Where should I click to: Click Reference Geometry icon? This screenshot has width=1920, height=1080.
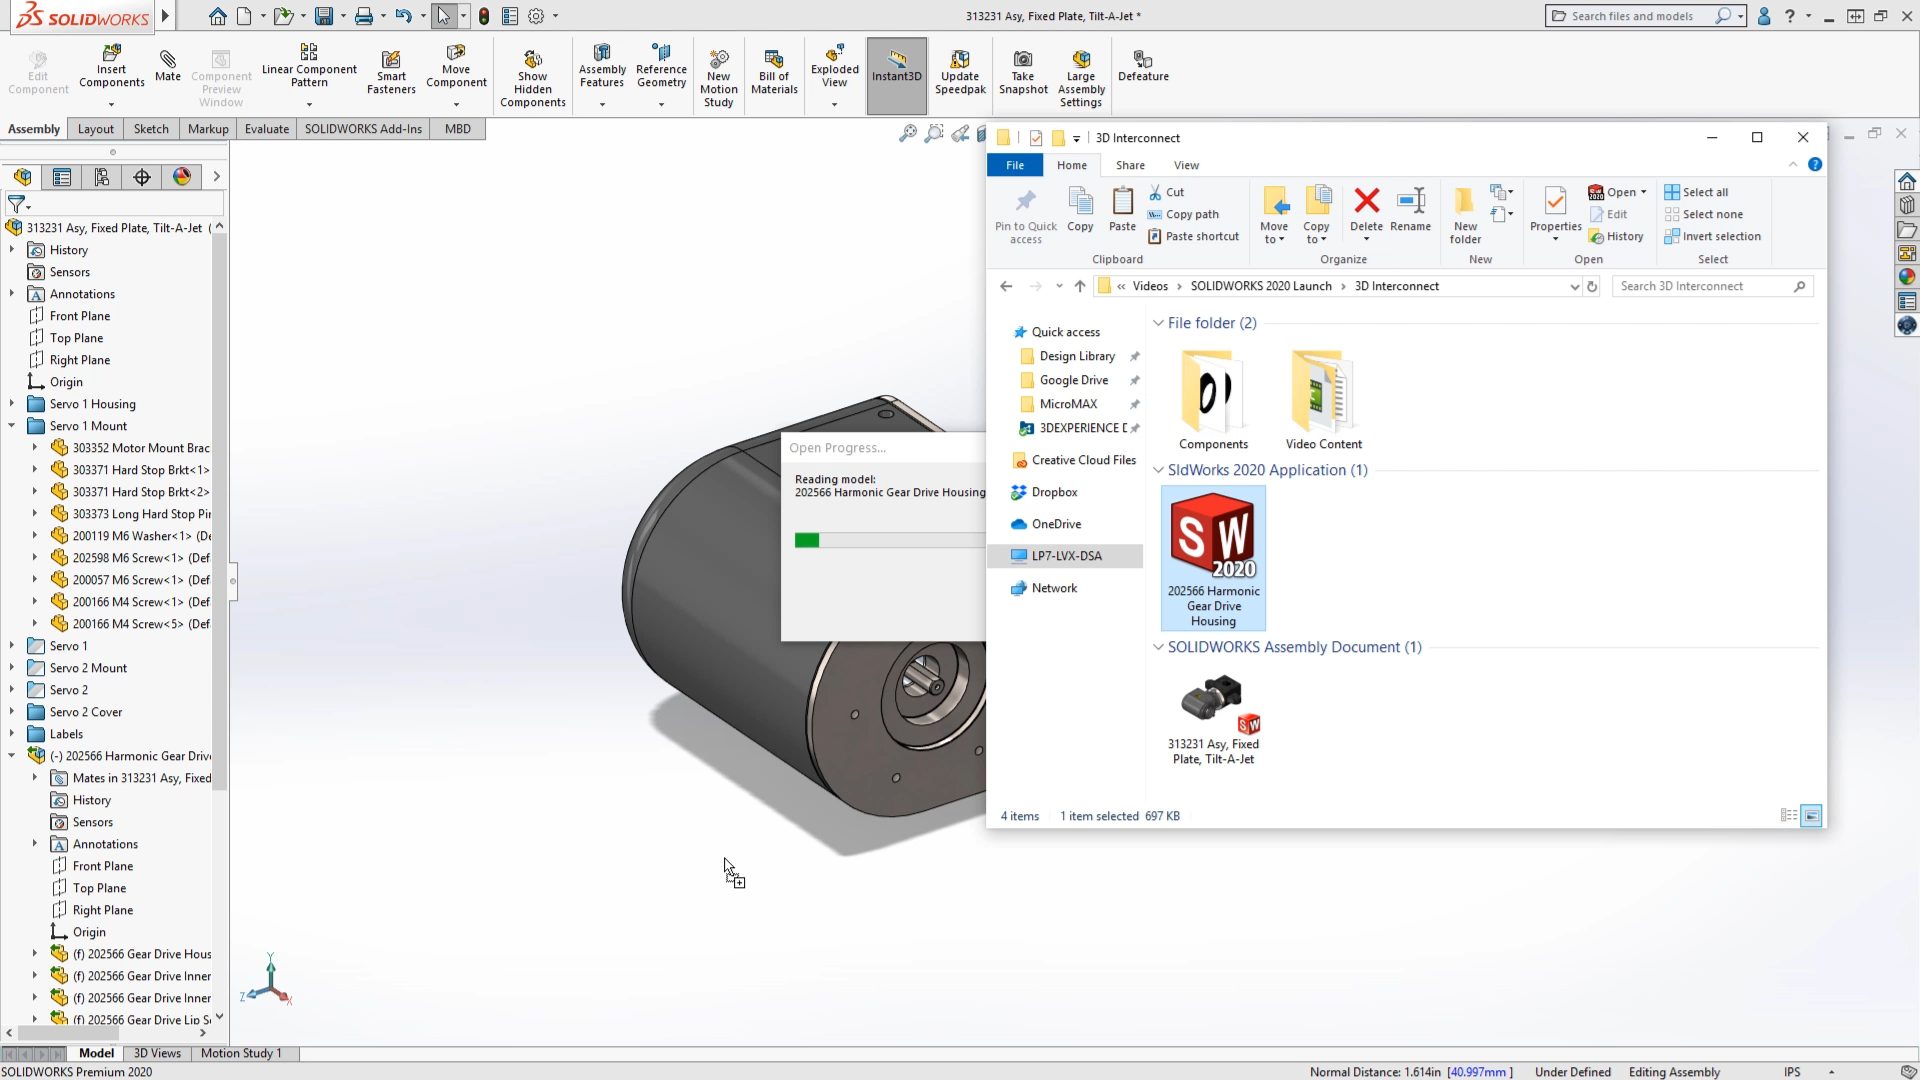(661, 66)
